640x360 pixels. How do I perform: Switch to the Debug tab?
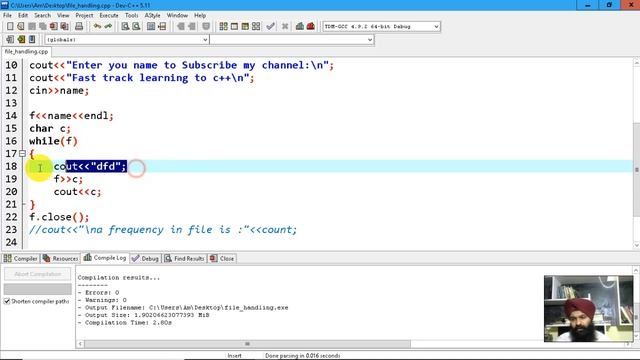[x=145, y=258]
